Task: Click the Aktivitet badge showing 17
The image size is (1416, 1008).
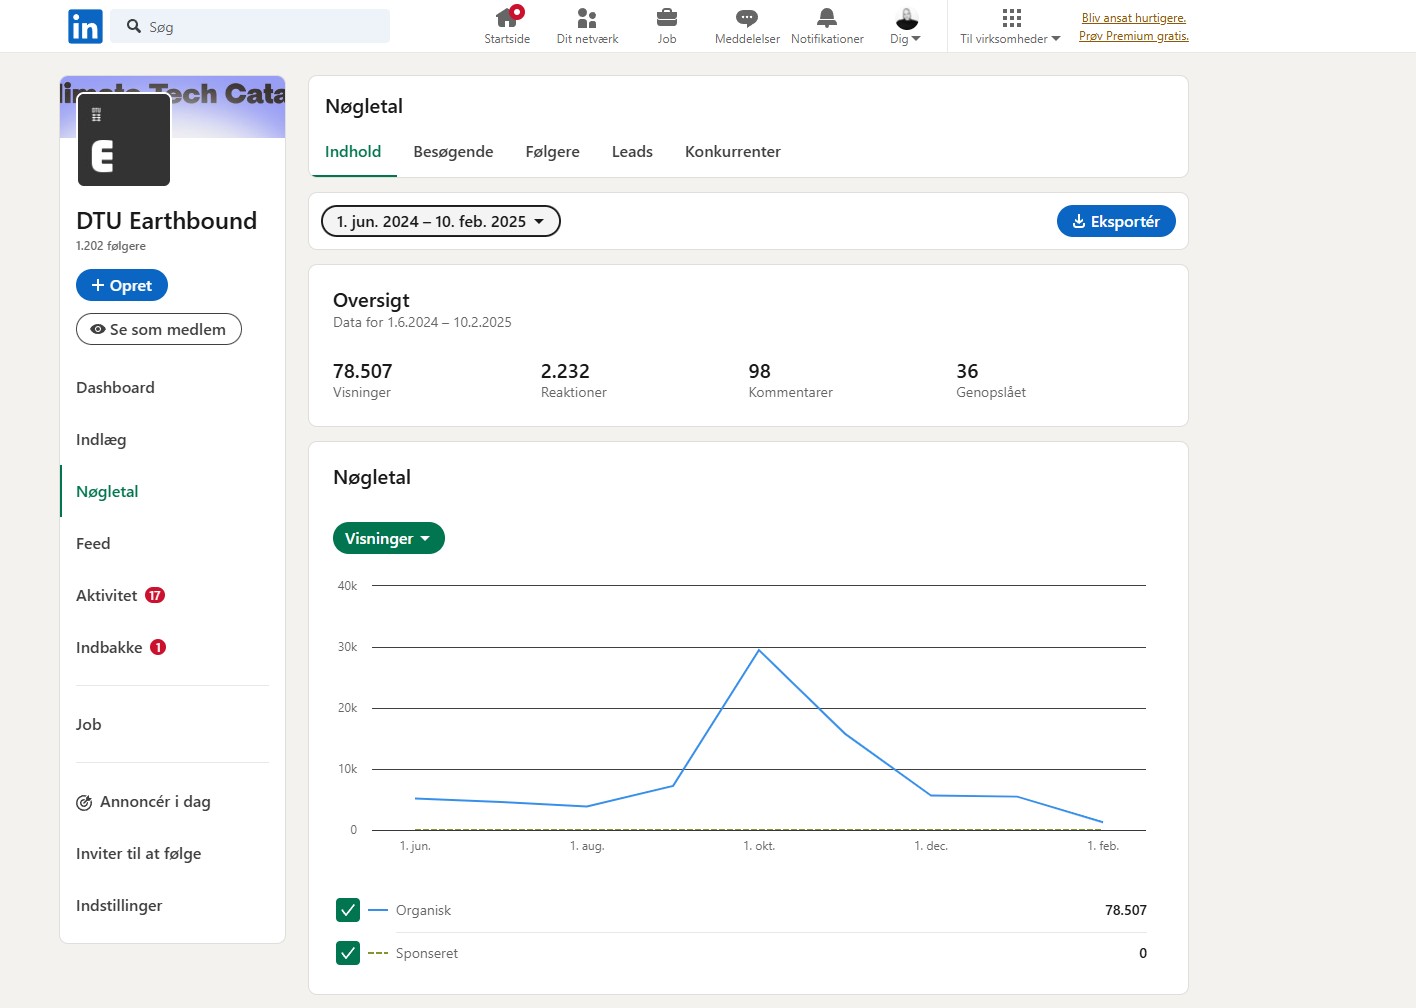Action: pos(155,595)
